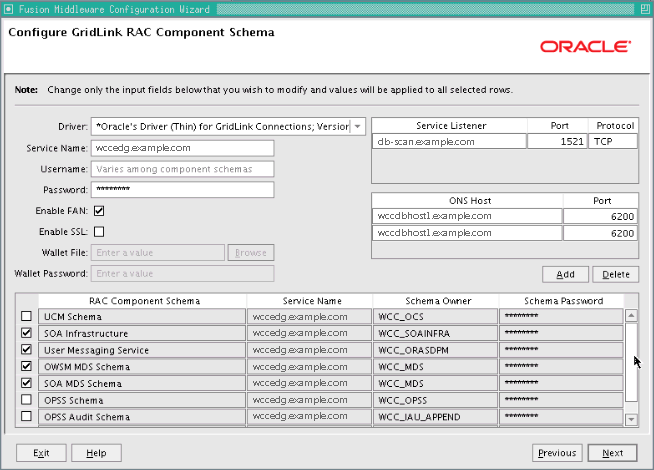Image resolution: width=654 pixels, height=470 pixels.
Task: Select the first wccdbhost1.example.com ONS host cell
Action: click(467, 216)
